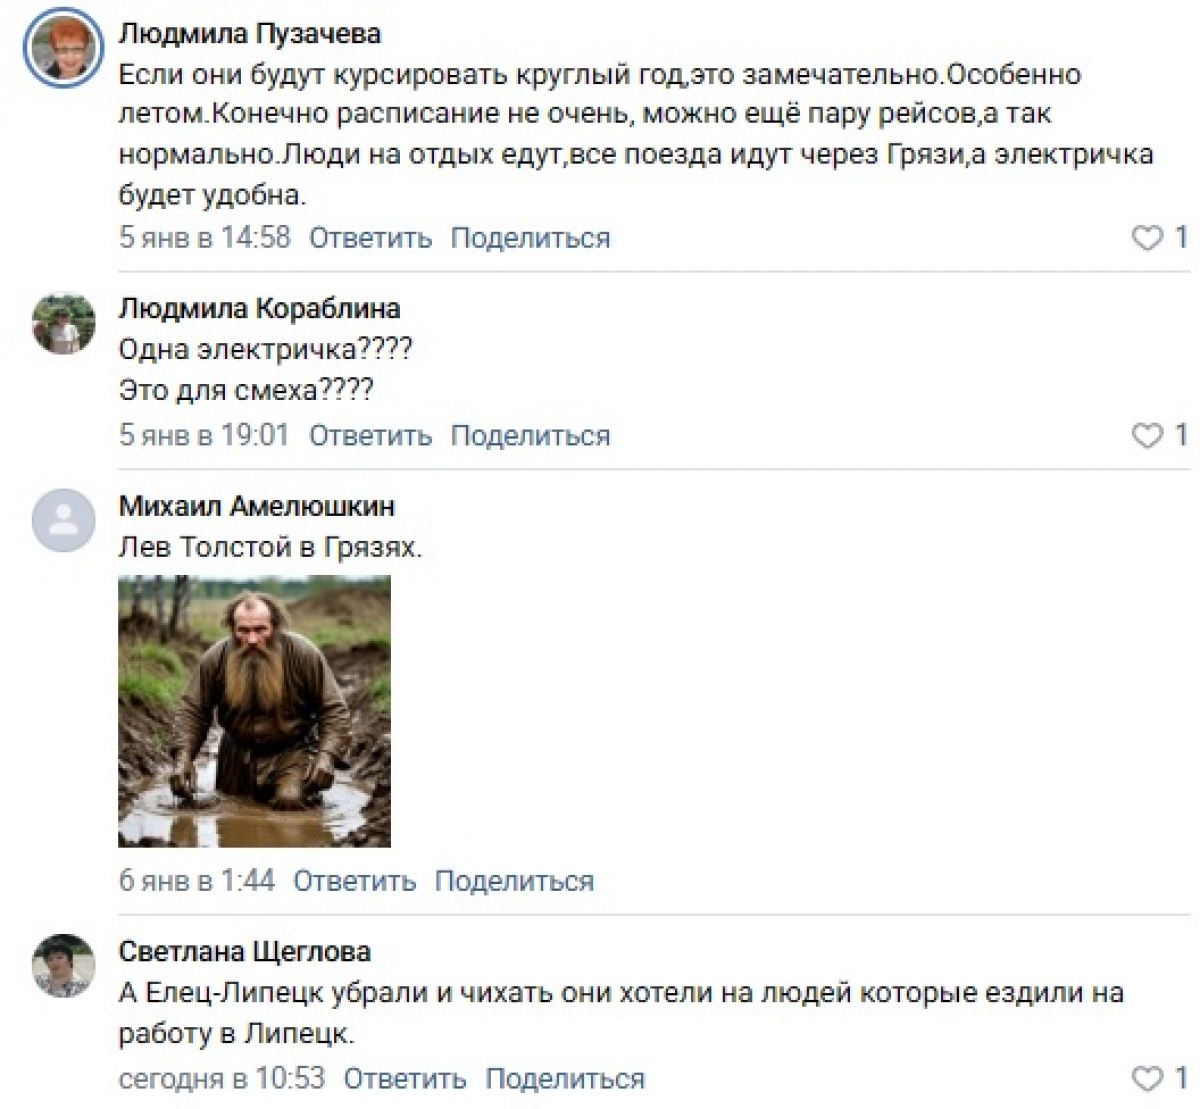
Task: Open the muddy bearded man image
Action: 254,711
